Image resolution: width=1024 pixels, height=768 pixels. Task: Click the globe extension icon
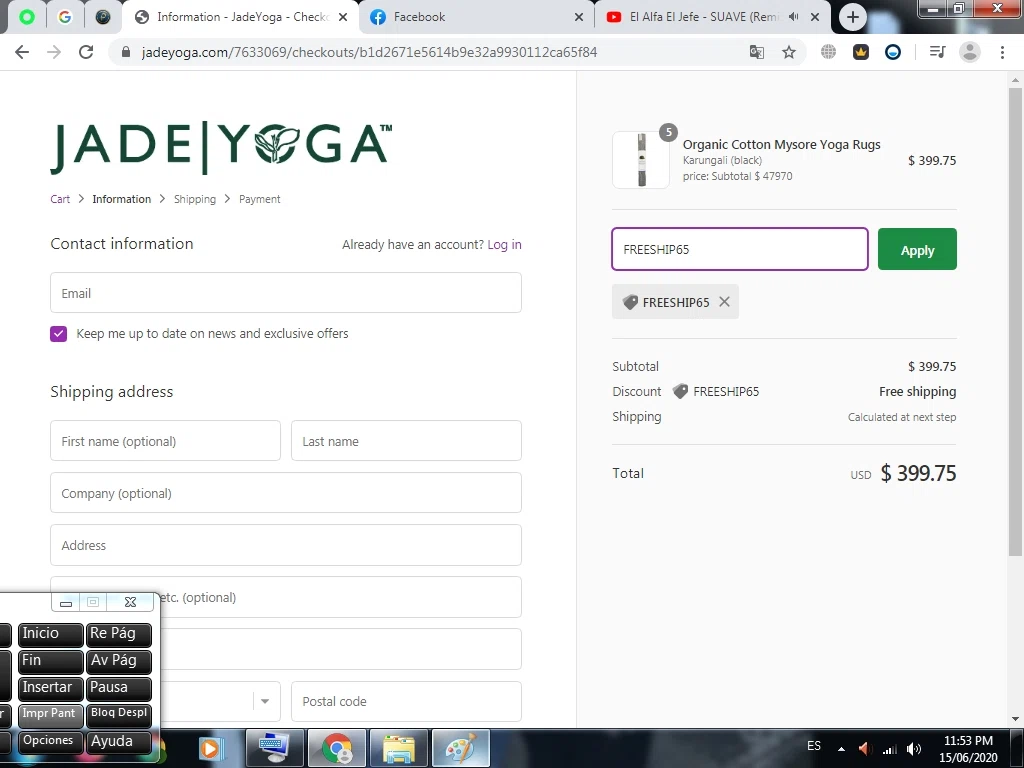[828, 52]
